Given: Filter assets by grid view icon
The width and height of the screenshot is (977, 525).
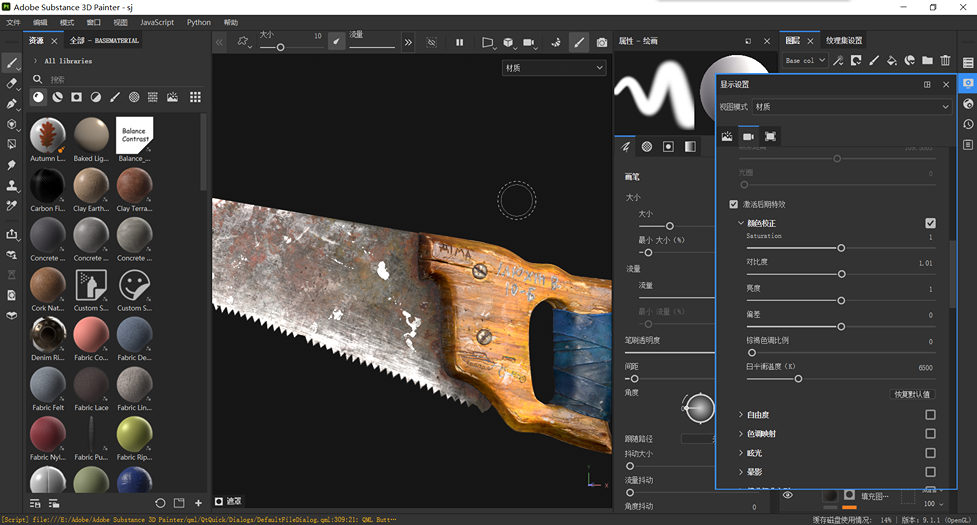Looking at the screenshot, I should (x=195, y=97).
